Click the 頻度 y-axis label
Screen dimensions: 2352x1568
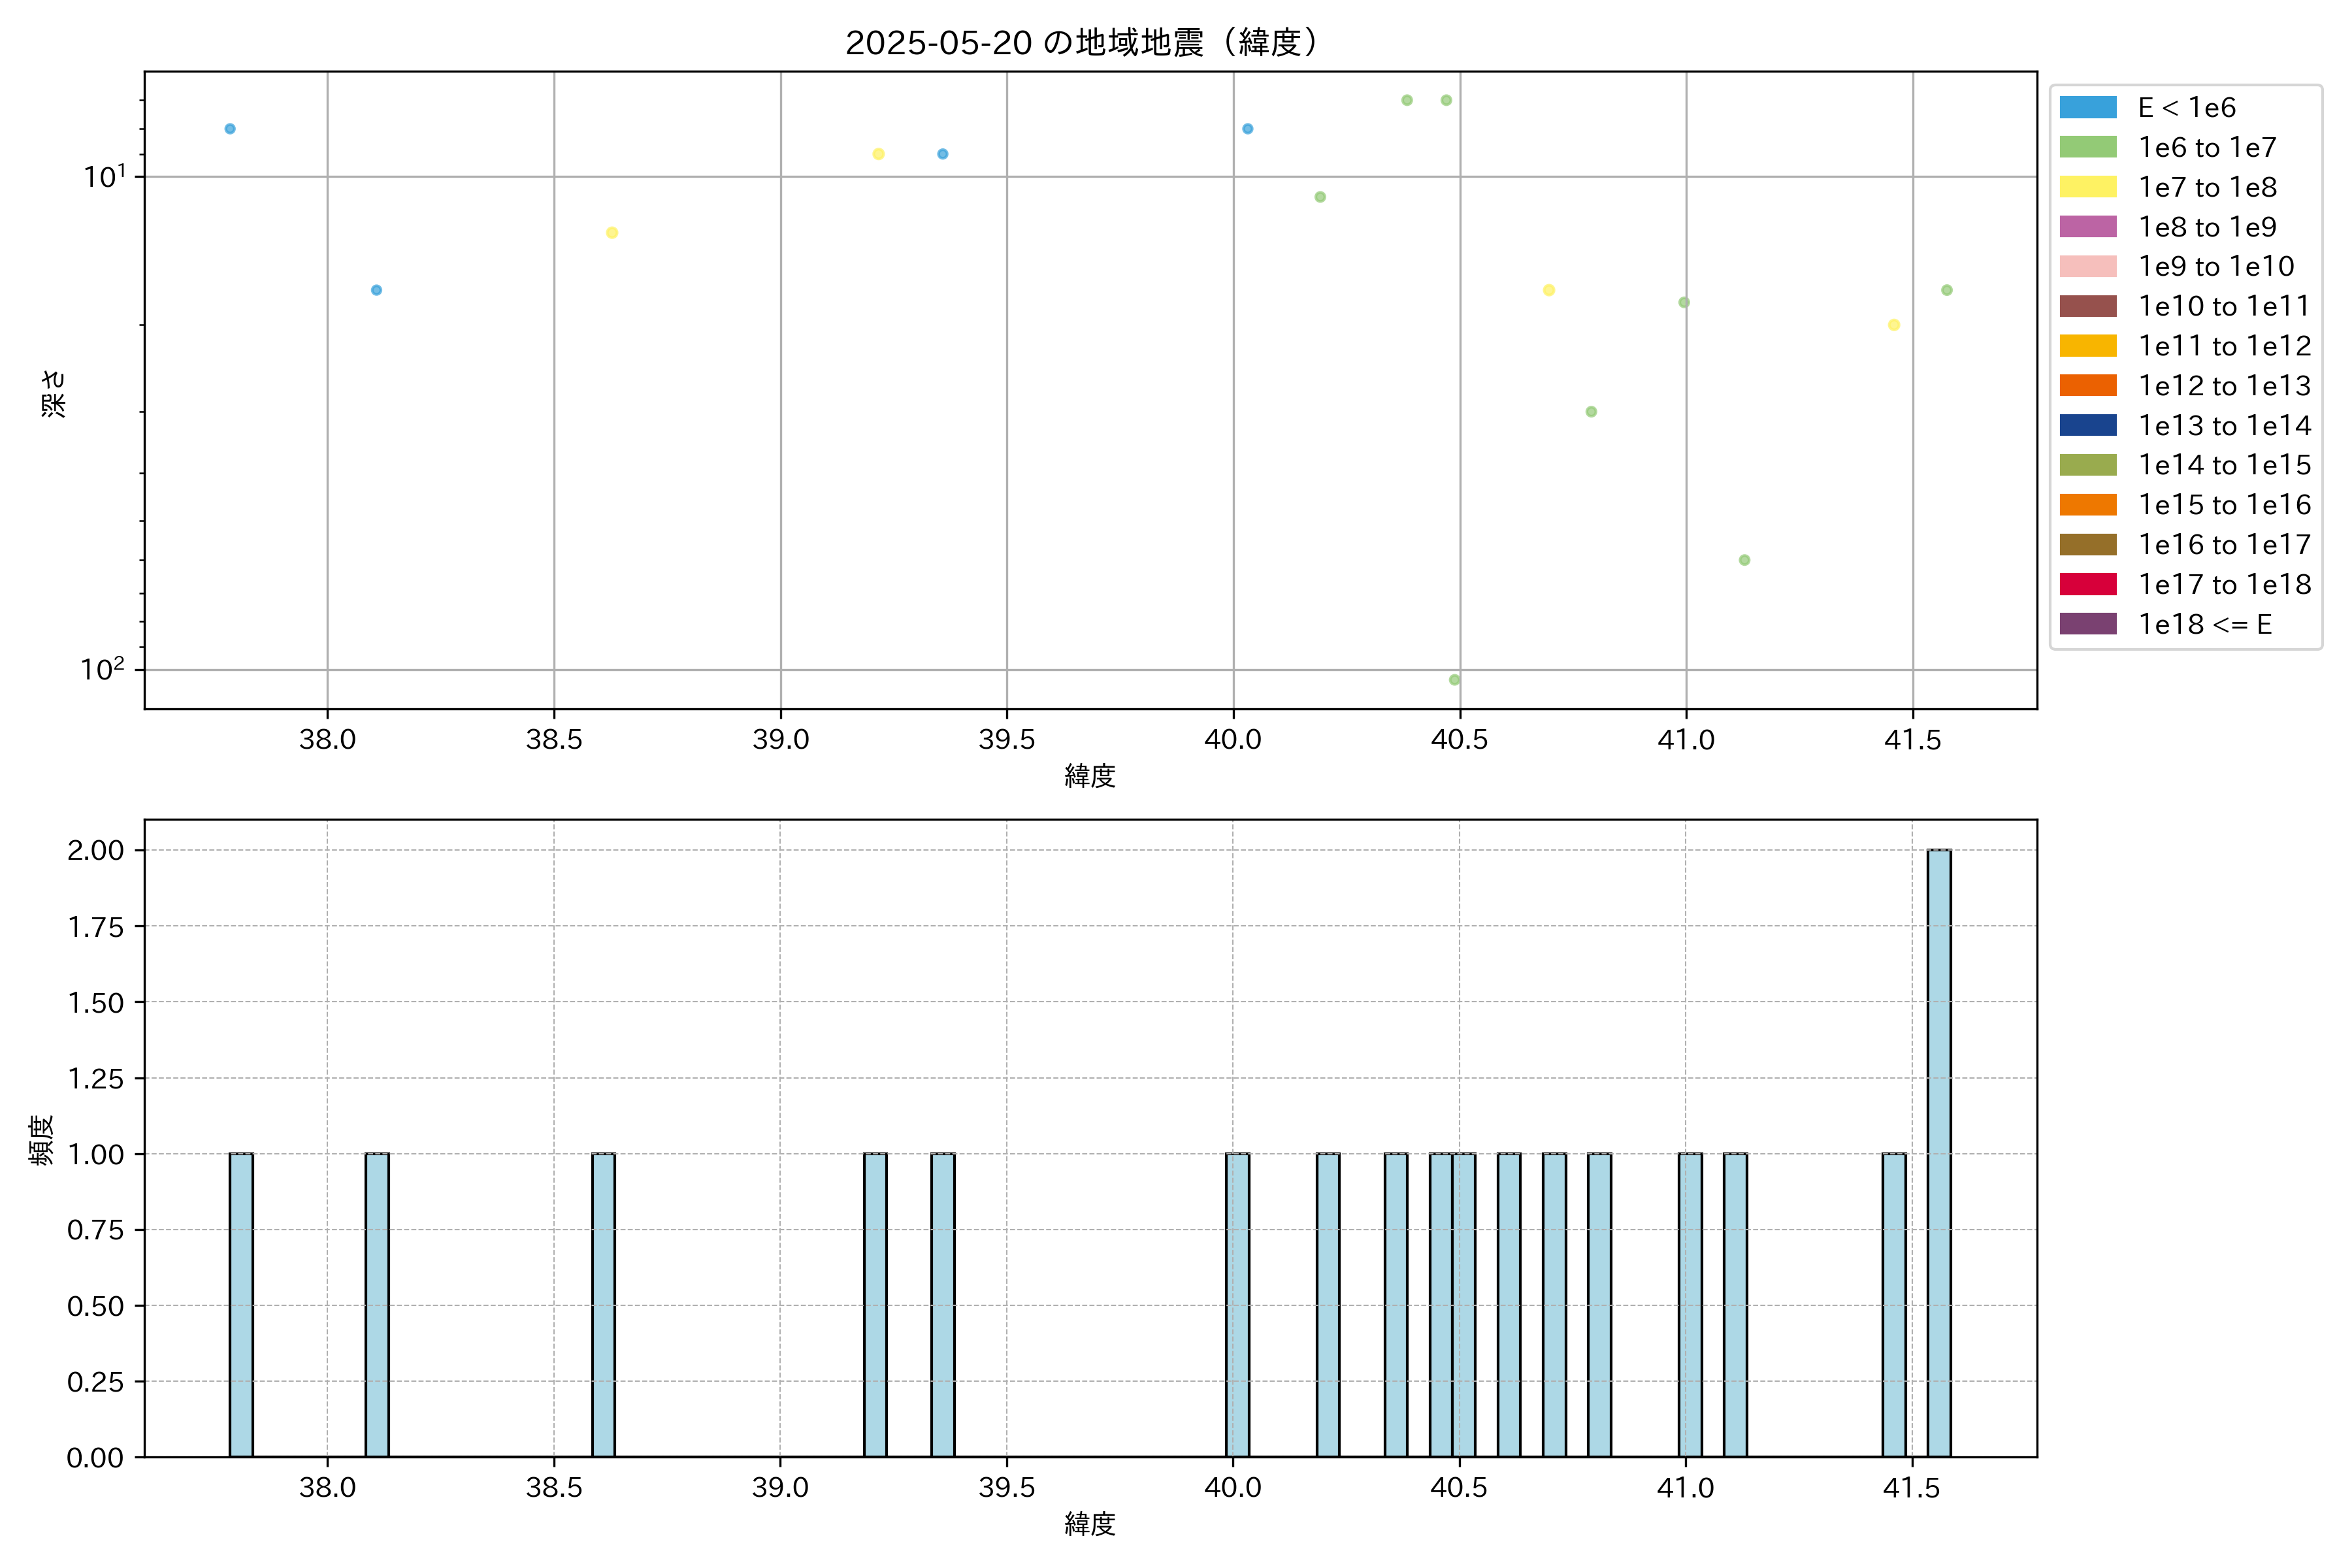click(x=41, y=1140)
